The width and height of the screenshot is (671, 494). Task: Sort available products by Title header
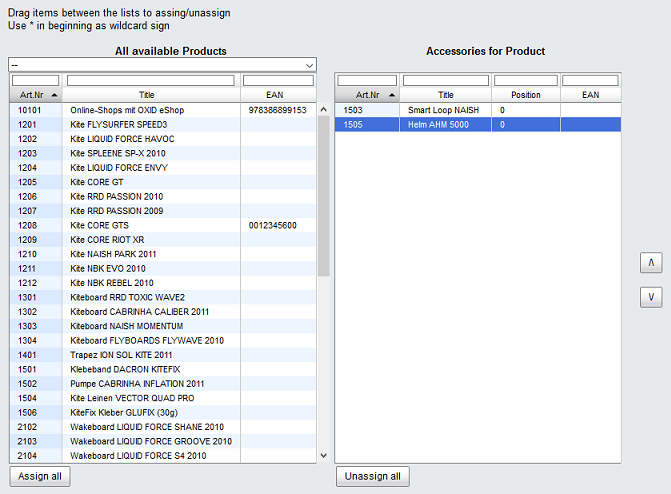pos(151,95)
